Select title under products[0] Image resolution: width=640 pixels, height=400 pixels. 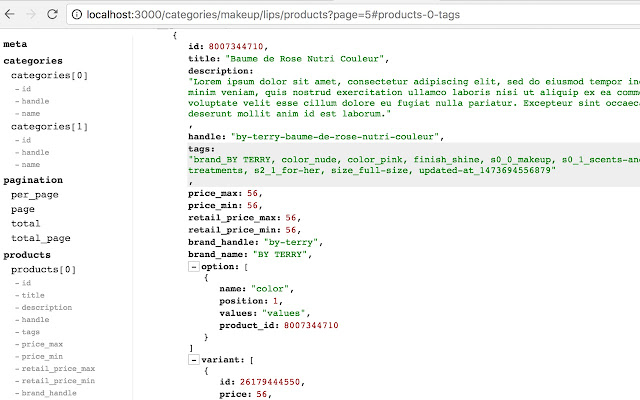tap(33, 295)
